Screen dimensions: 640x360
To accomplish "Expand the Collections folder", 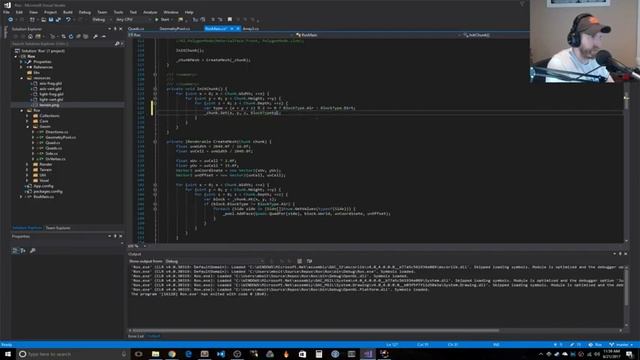I will pos(27,116).
